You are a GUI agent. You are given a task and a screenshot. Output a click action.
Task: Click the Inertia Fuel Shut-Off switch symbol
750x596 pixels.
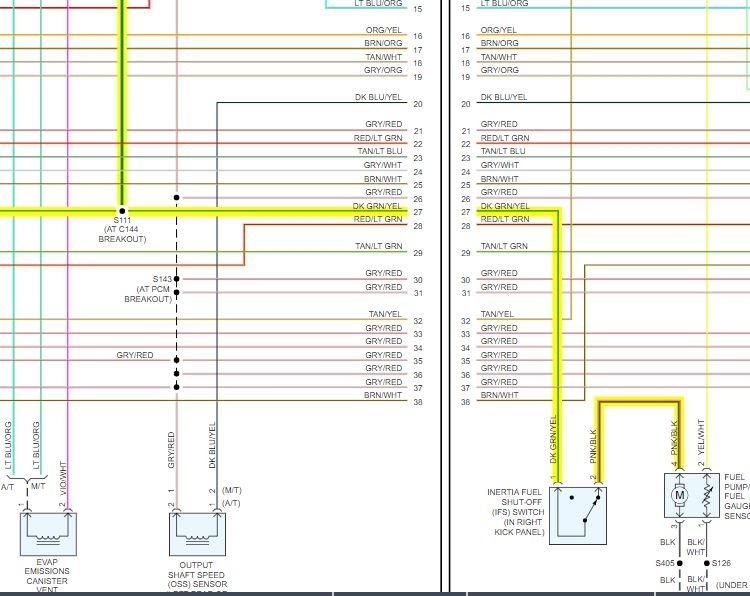click(x=578, y=516)
